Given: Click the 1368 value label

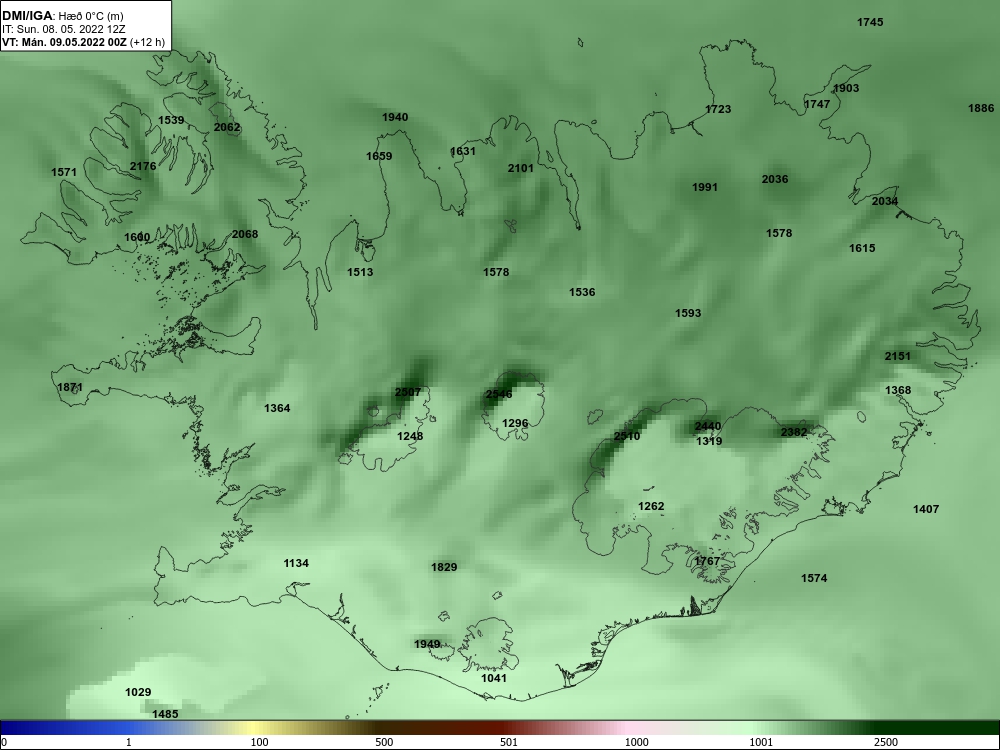Looking at the screenshot, I should [898, 390].
